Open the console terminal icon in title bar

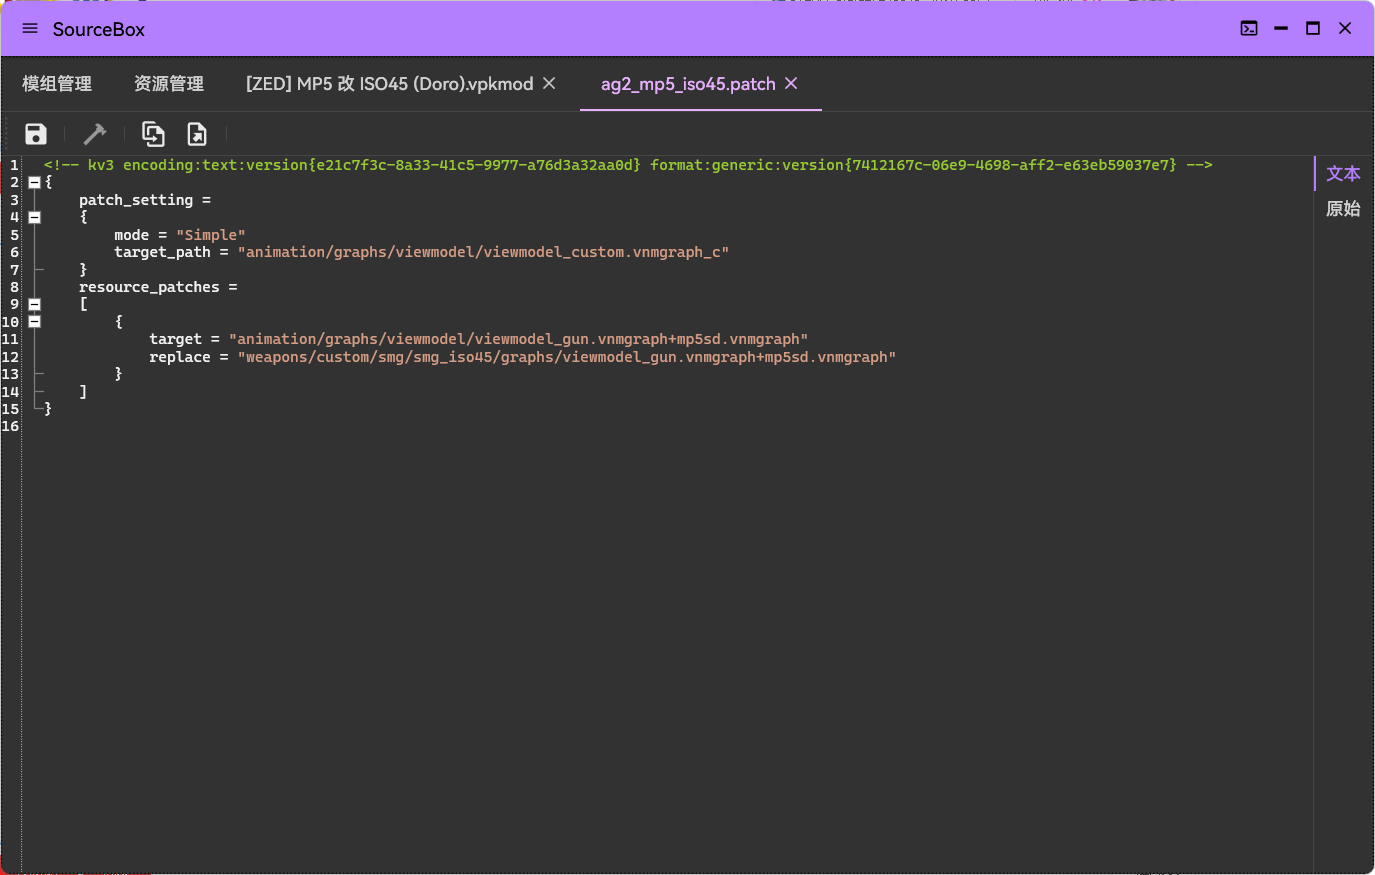1249,29
